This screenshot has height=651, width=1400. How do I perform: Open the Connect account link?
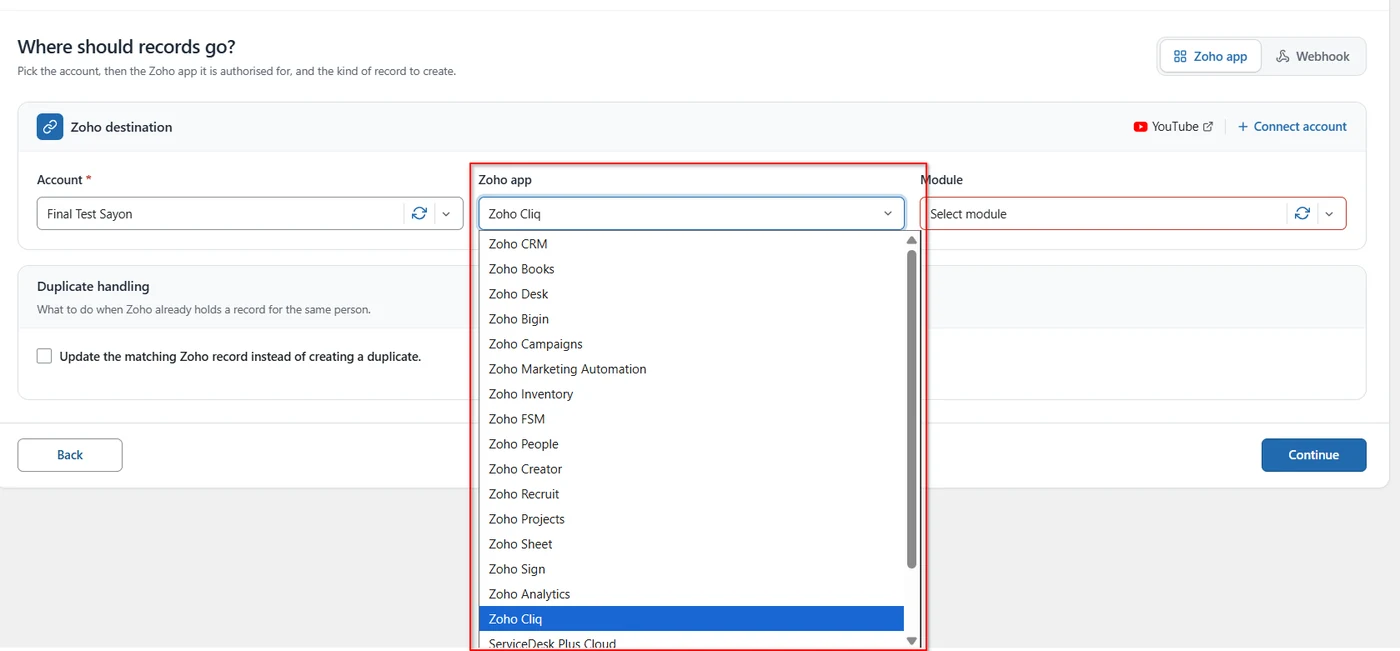(x=1292, y=127)
